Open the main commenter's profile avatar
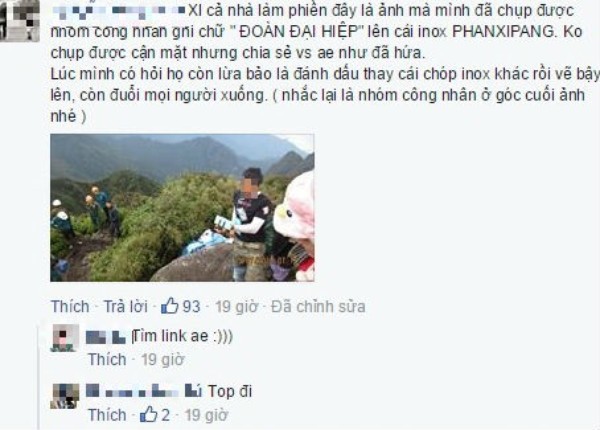Image resolution: width=600 pixels, height=430 pixels. tap(20, 20)
